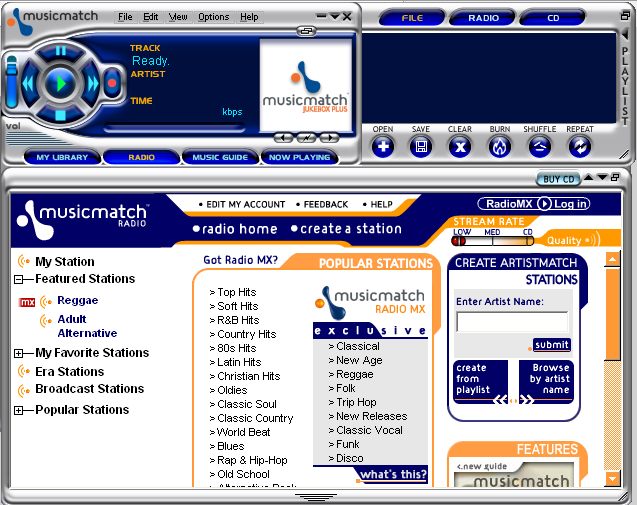Submit the artist name
This screenshot has height=505, width=637.
(551, 345)
